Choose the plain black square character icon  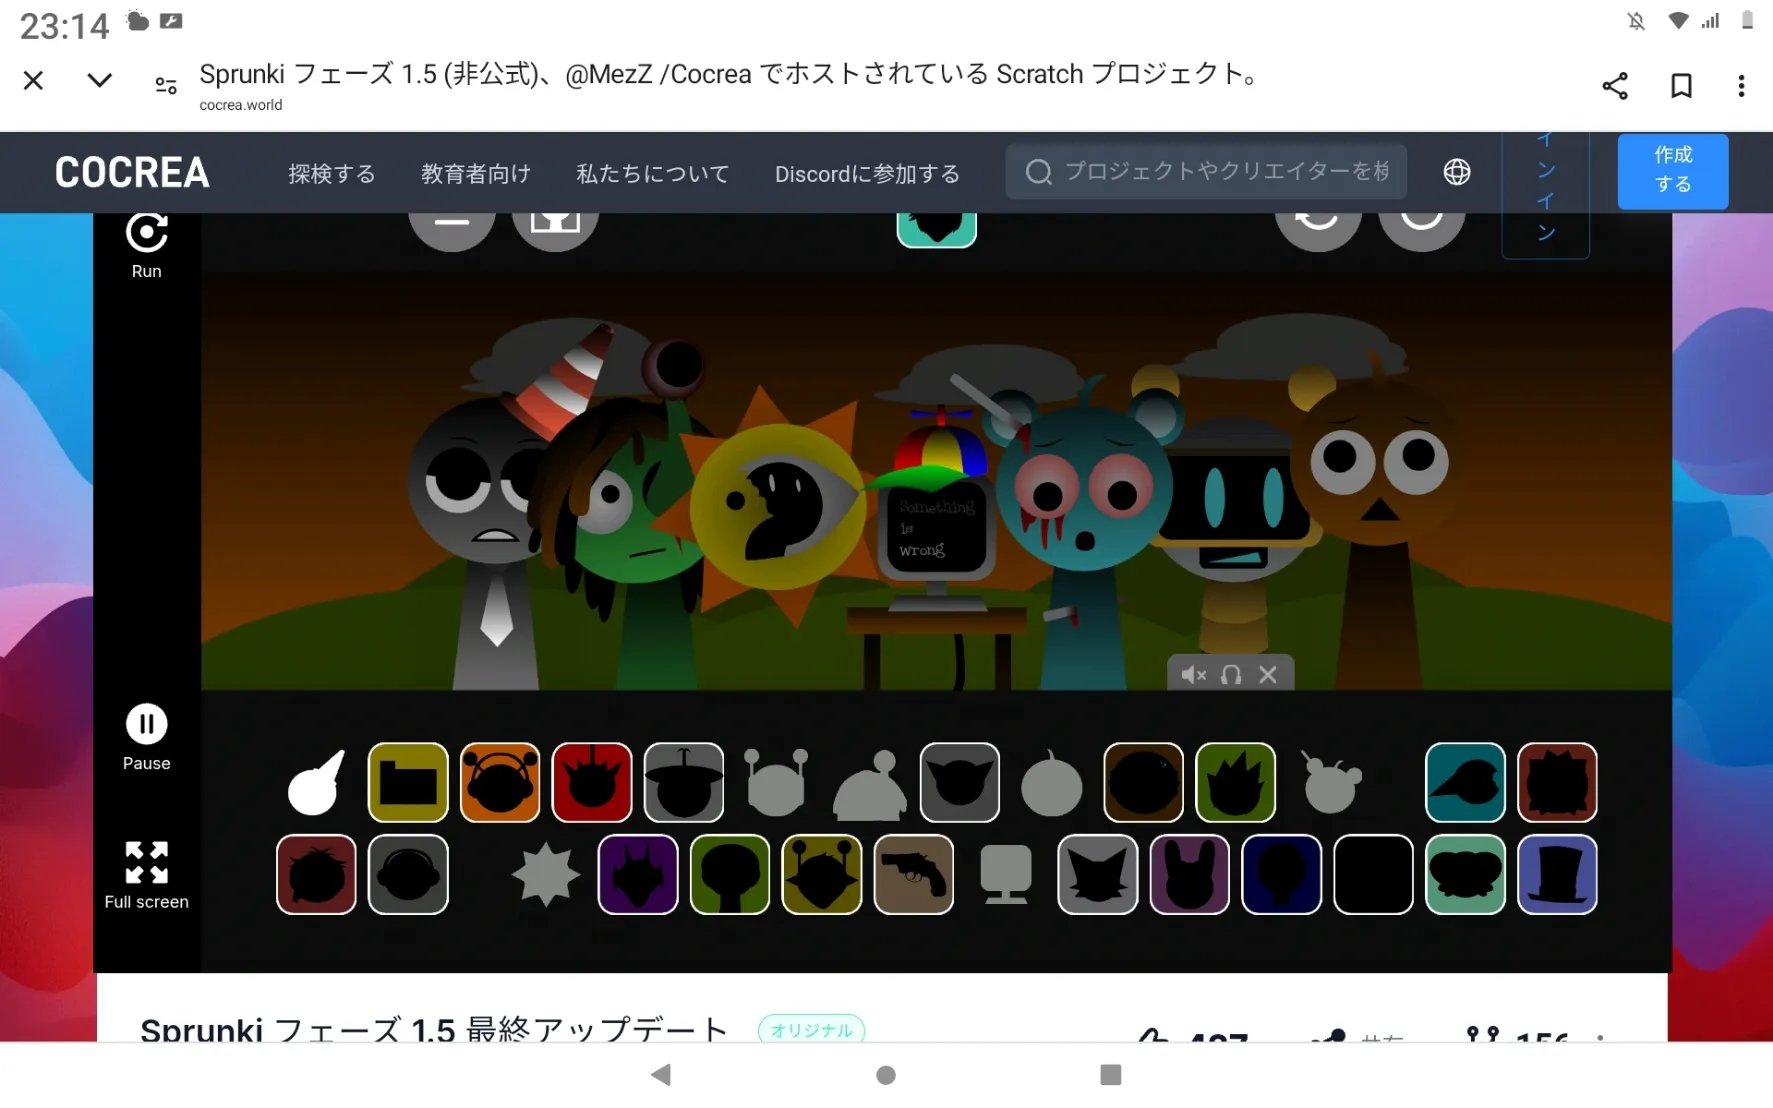coord(1374,874)
